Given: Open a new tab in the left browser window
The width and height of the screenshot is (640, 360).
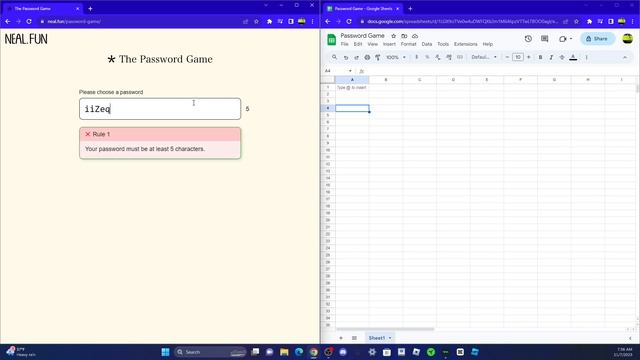Looking at the screenshot, I should coord(90,9).
